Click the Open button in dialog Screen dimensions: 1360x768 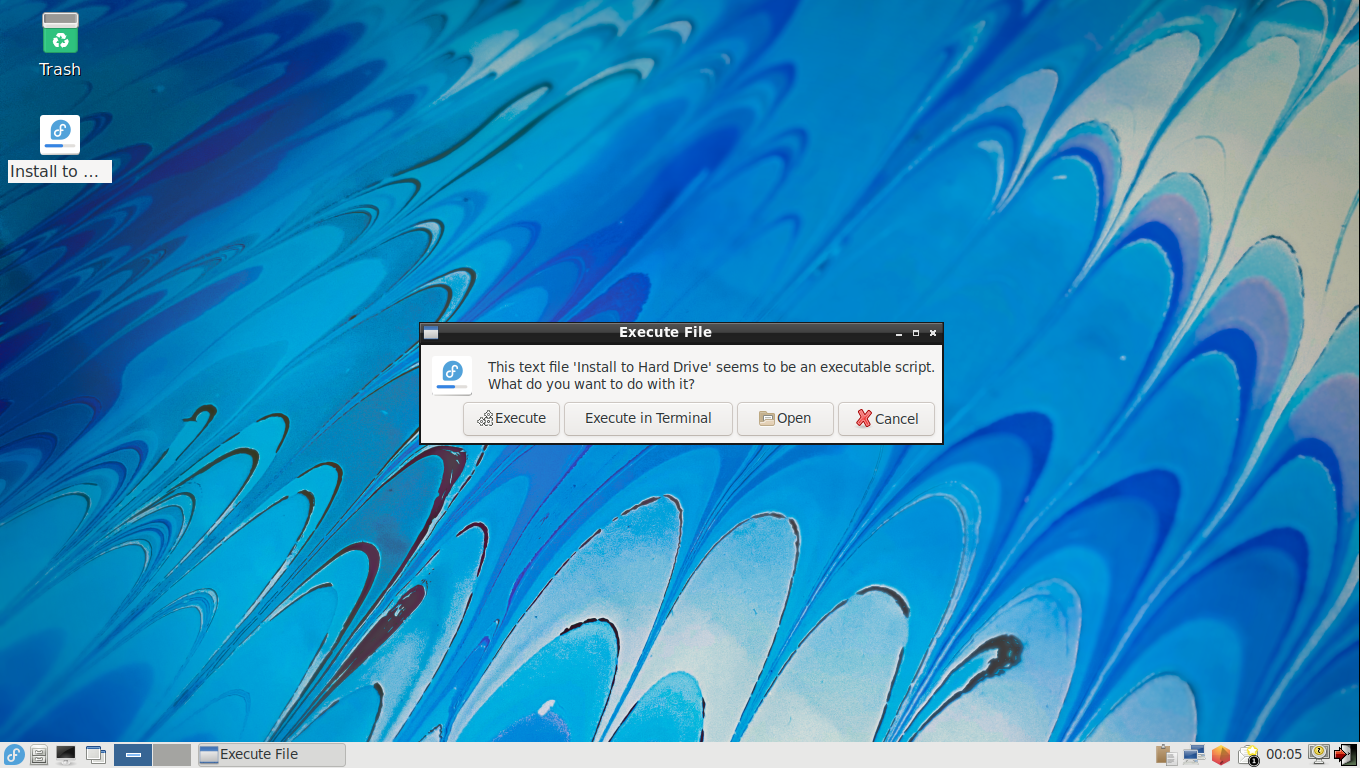[x=785, y=419]
